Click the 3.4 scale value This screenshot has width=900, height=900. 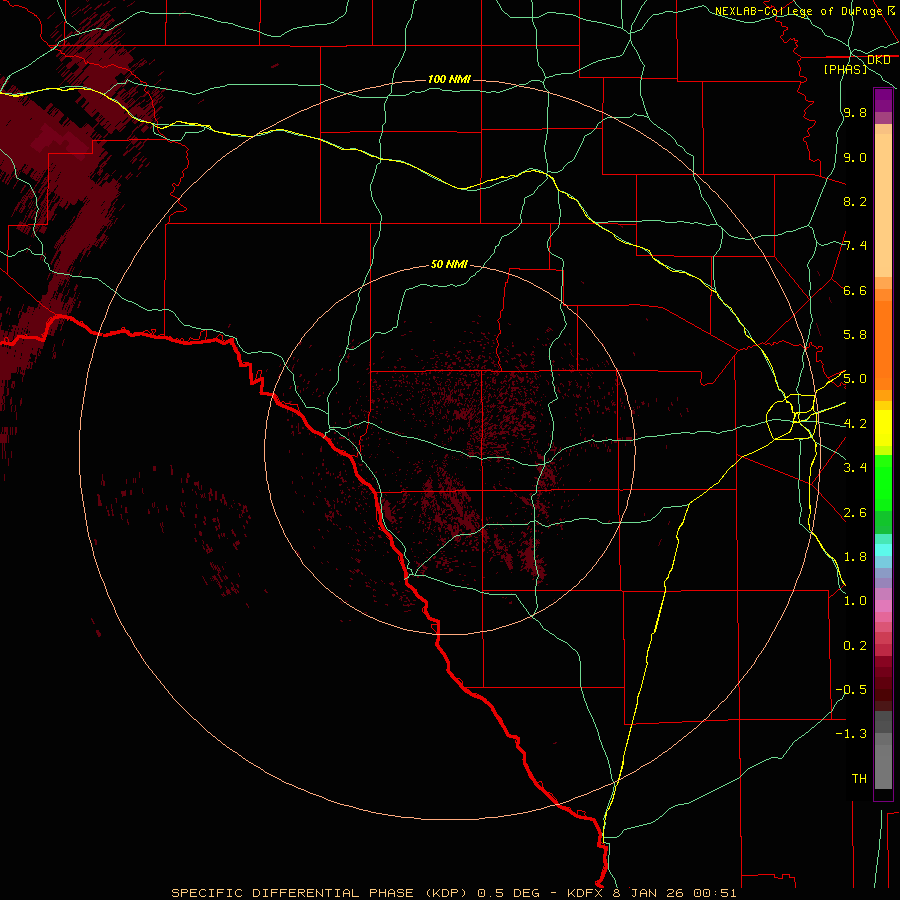(x=855, y=468)
